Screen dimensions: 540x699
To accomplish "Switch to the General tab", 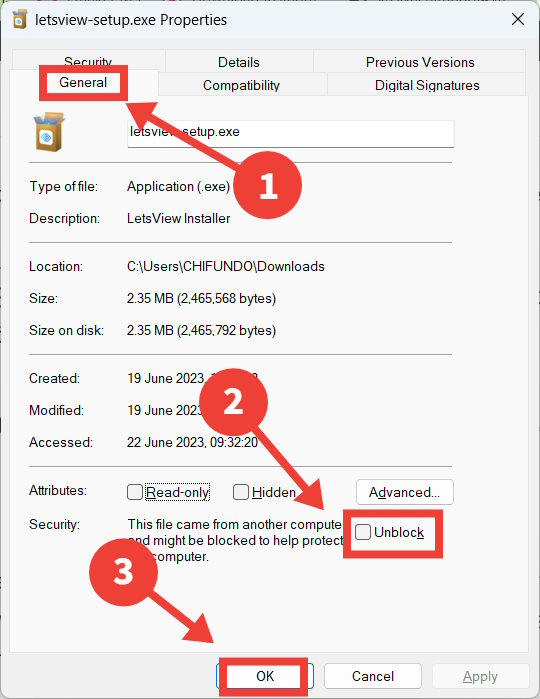I will pyautogui.click(x=83, y=82).
